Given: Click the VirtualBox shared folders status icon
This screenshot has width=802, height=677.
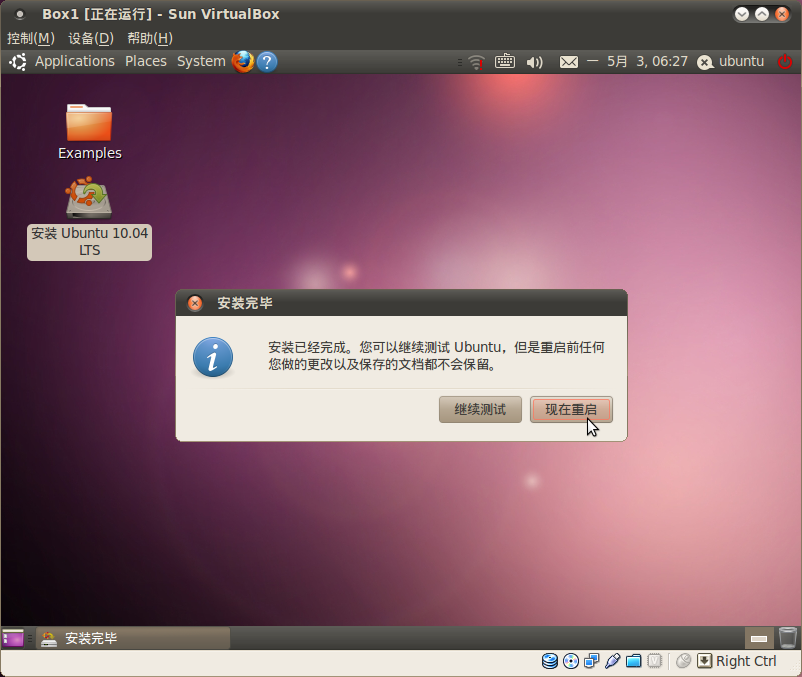Looking at the screenshot, I should tap(634, 661).
